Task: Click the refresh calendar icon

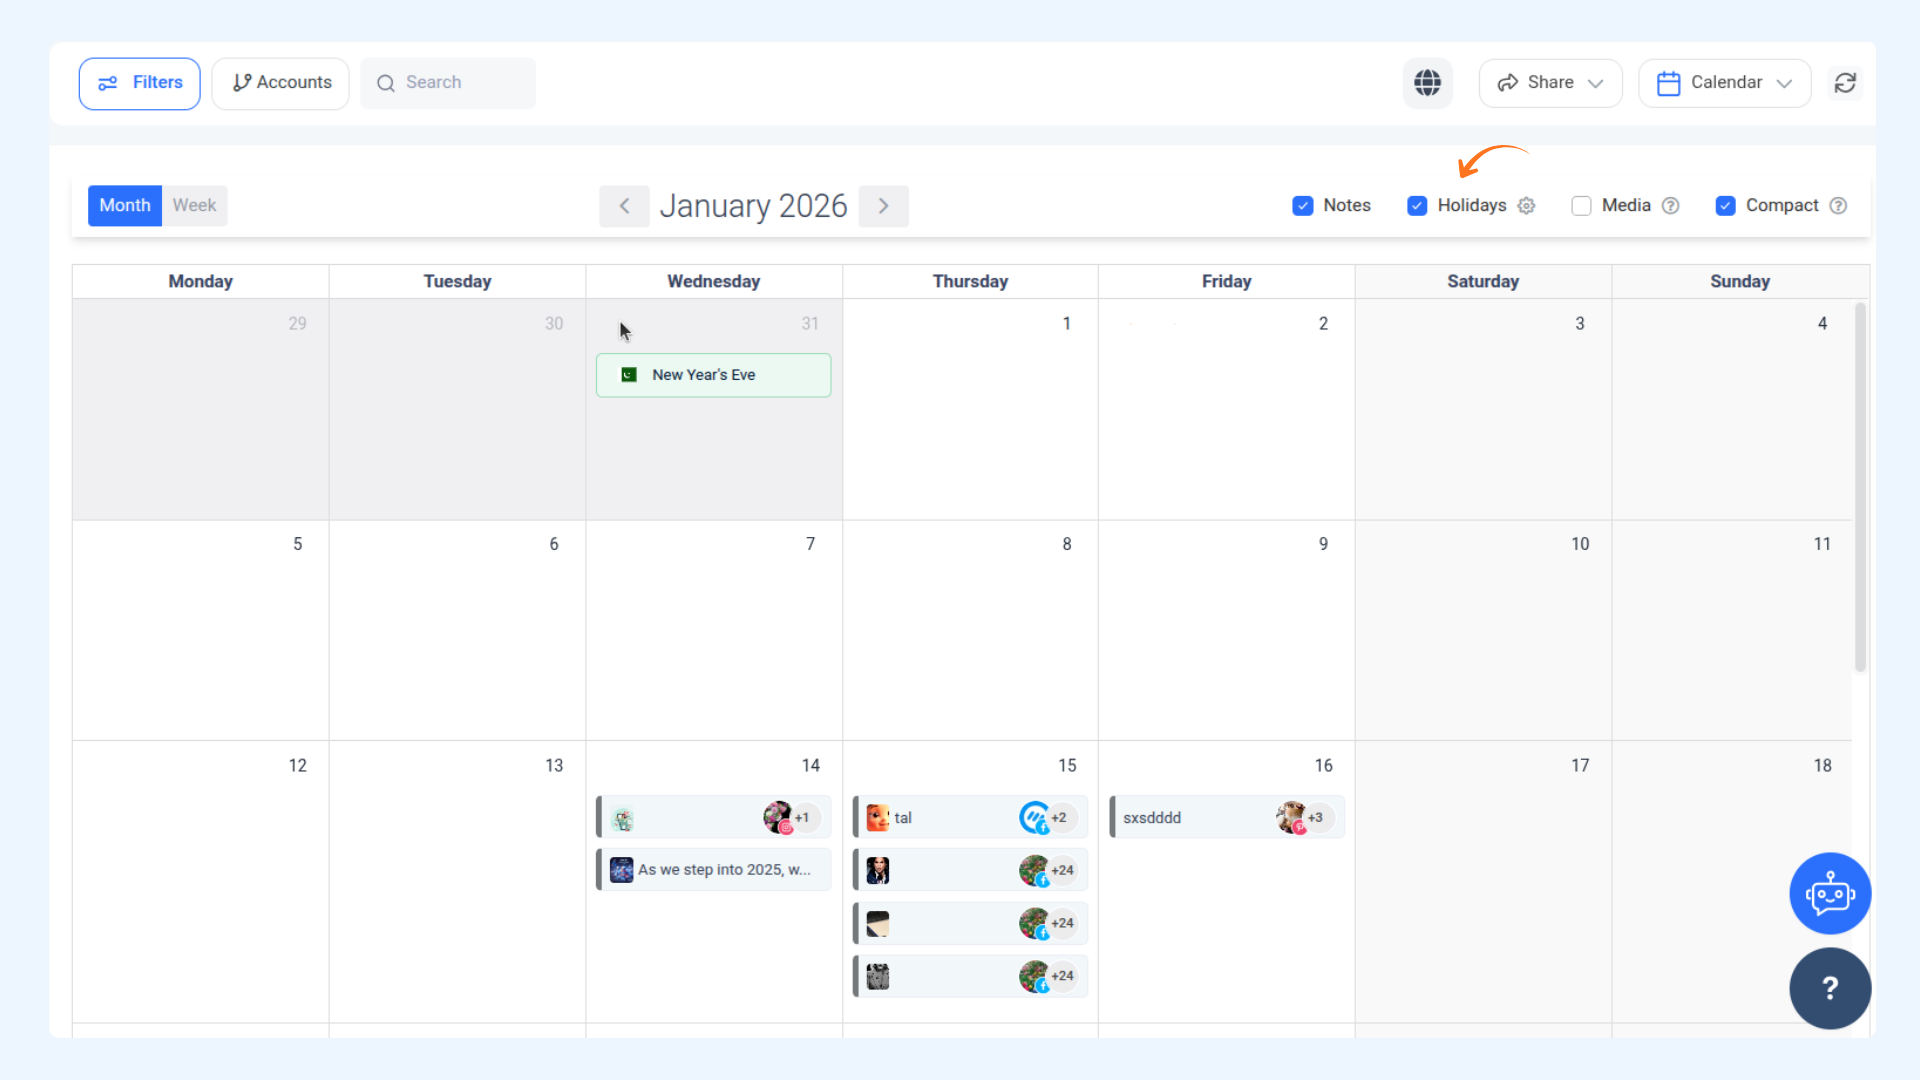Action: [1845, 83]
